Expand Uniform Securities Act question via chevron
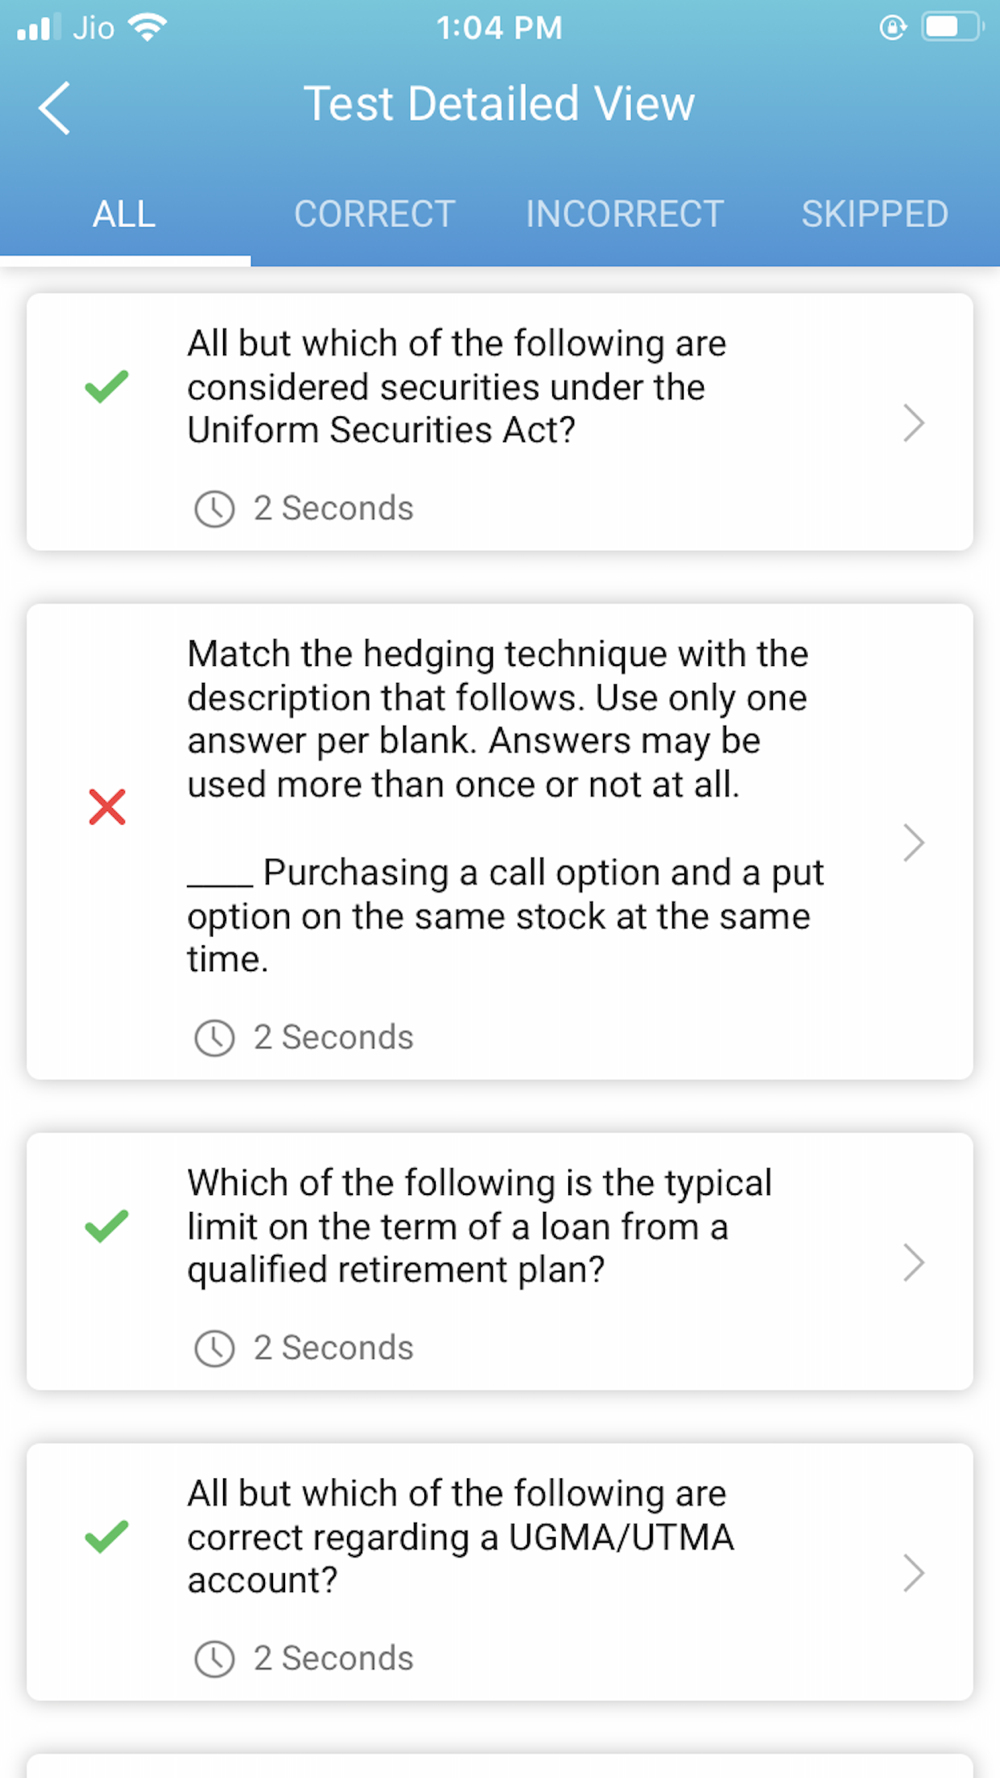 (x=913, y=423)
